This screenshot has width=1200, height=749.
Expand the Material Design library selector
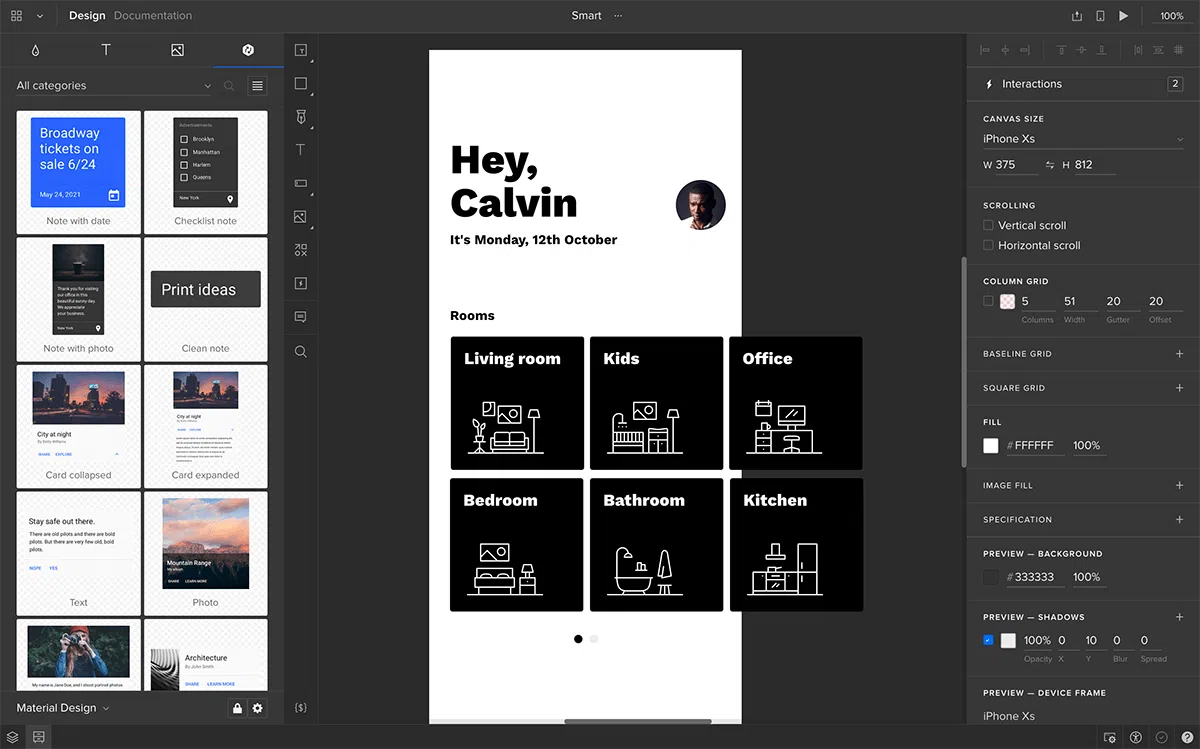pos(63,708)
